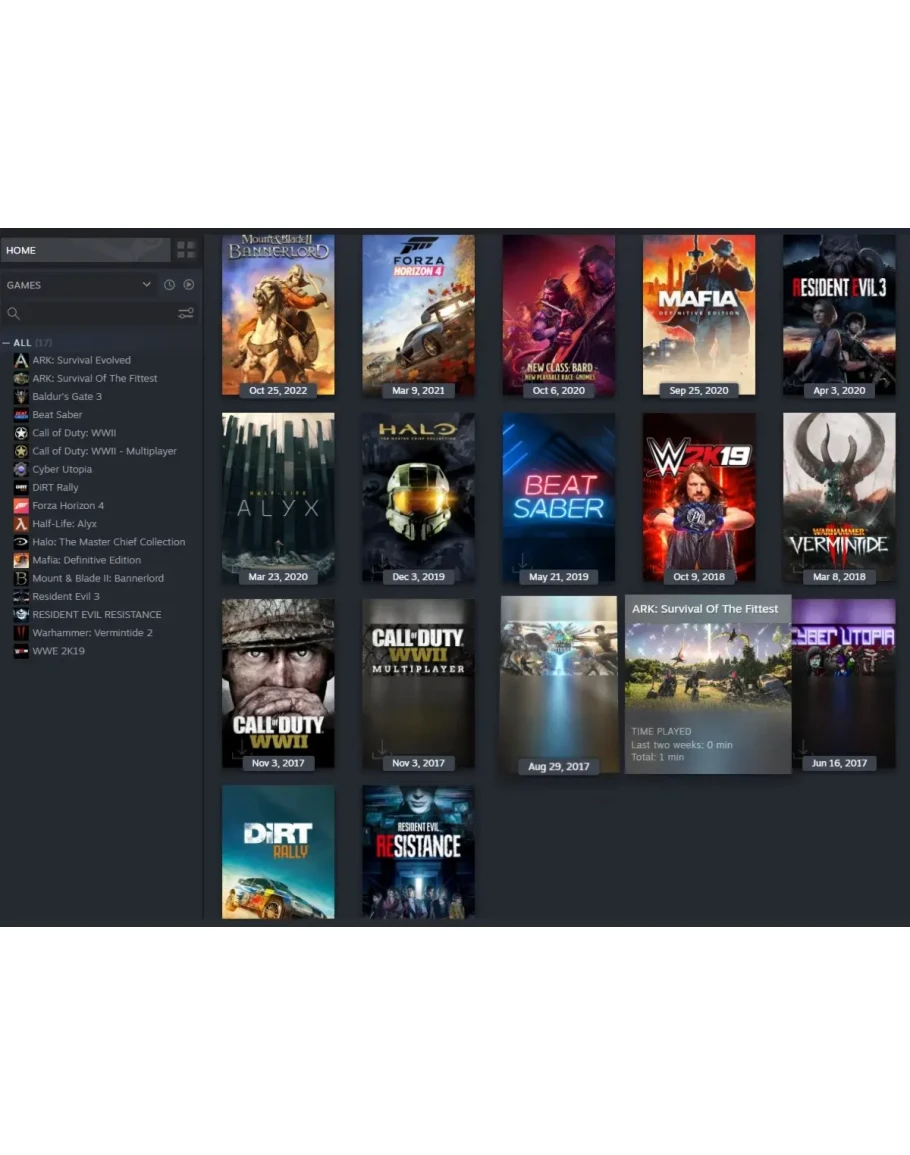Viewport: 910px width, 1155px height.
Task: Open Warhammer: Vermintide 2 list entry
Action: (92, 633)
